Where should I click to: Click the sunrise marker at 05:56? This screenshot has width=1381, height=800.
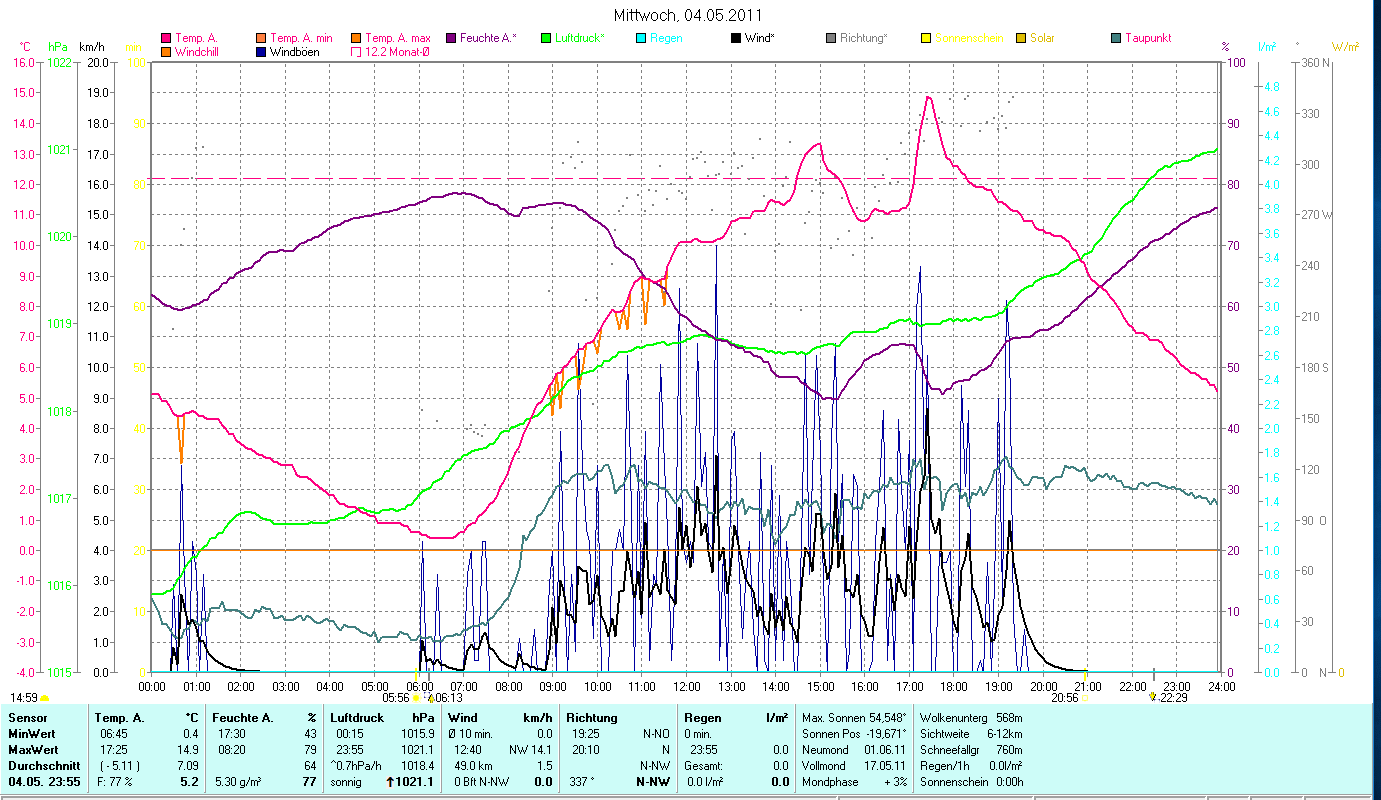pyautogui.click(x=416, y=697)
